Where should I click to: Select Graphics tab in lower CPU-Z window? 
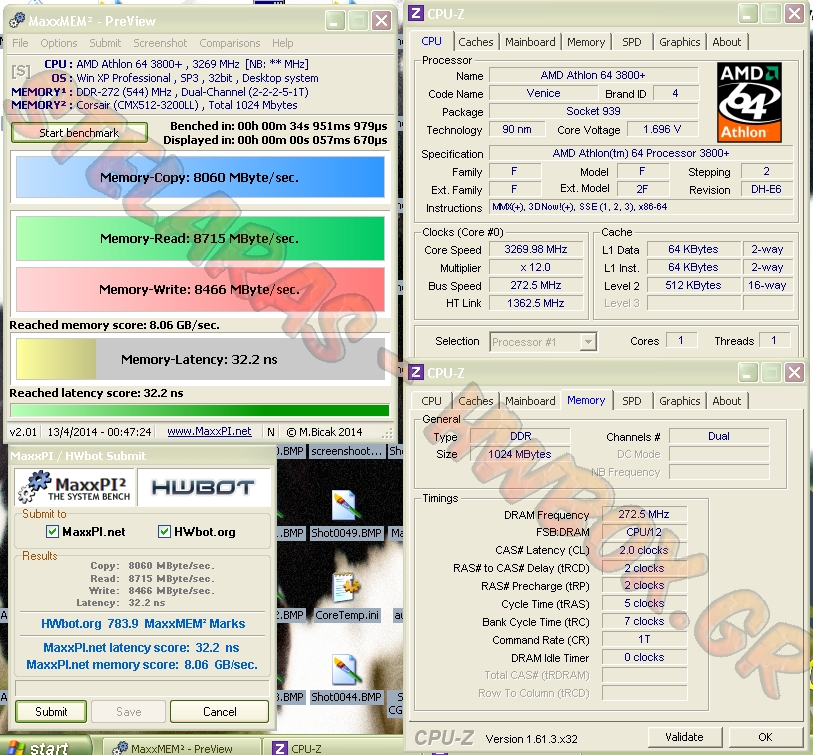tap(679, 401)
